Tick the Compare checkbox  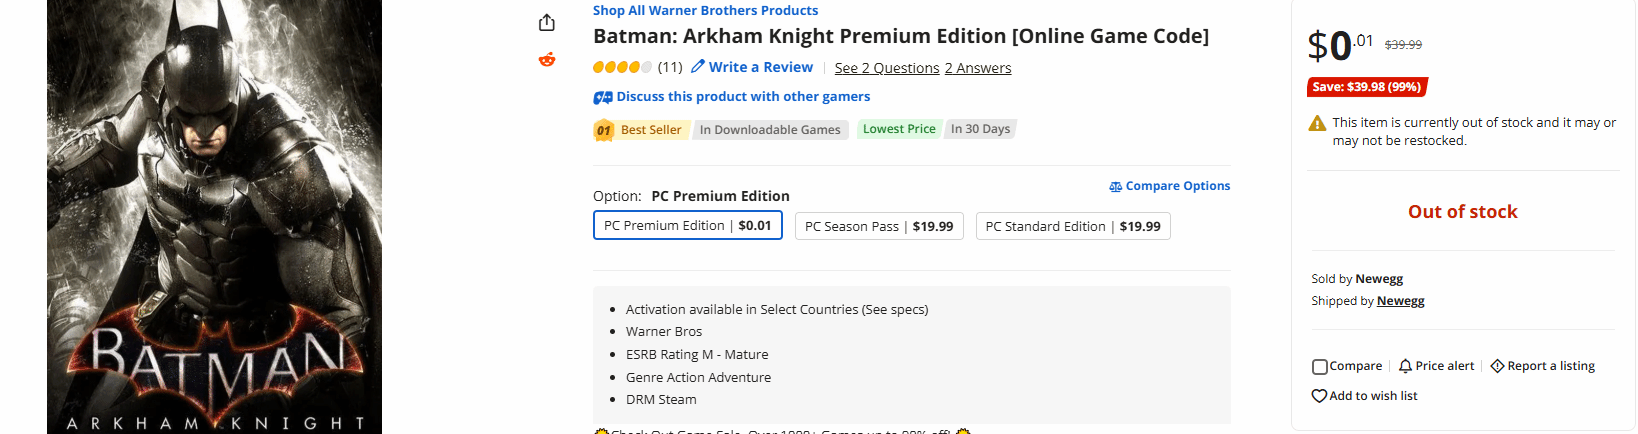pyautogui.click(x=1320, y=367)
